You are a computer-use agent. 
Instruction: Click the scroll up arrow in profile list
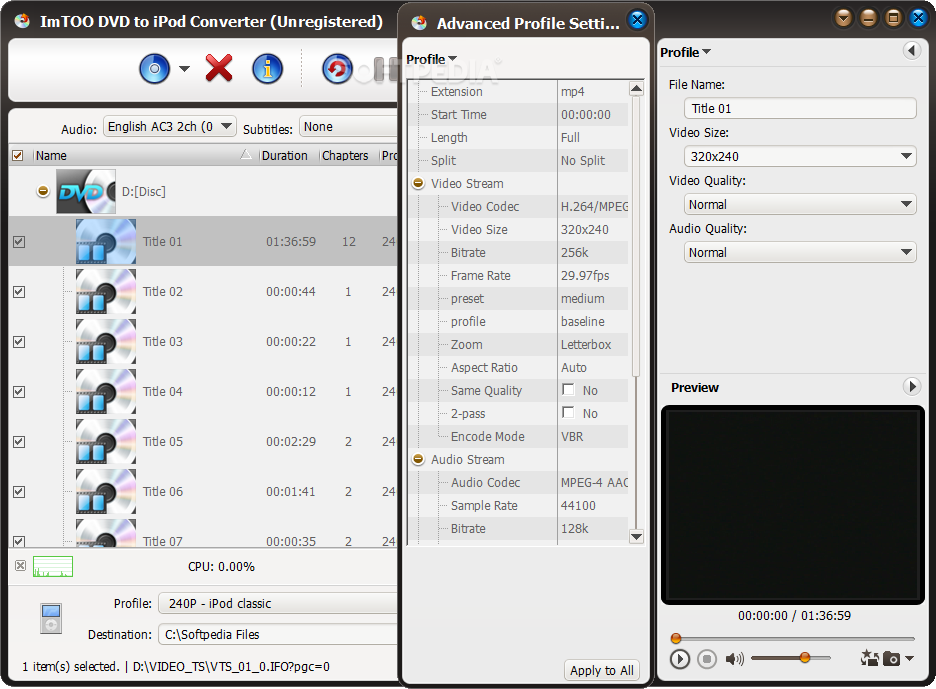point(636,89)
